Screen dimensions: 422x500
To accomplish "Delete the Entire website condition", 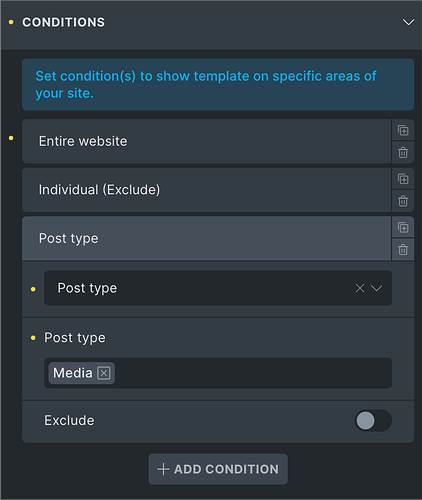I will pyautogui.click(x=403, y=153).
